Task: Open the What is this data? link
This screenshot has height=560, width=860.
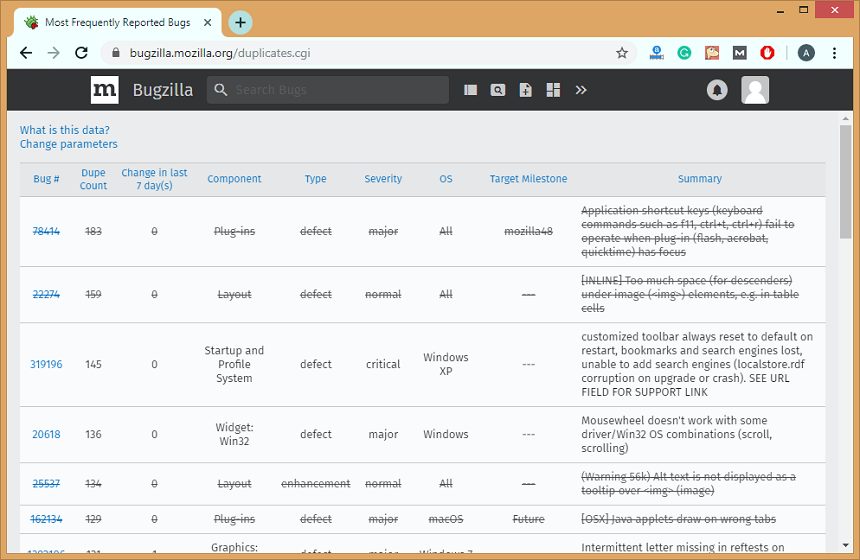Action: point(65,130)
